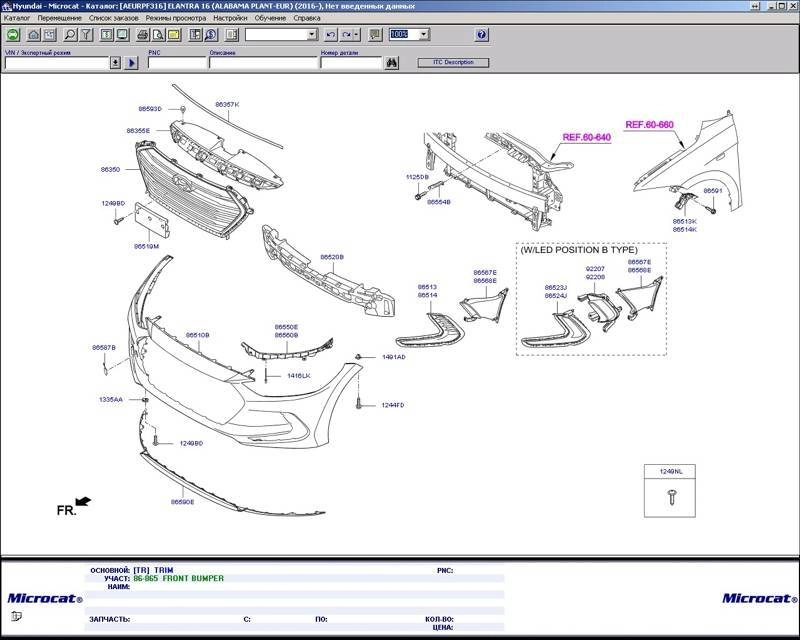Select the 1249NL screw box
This screenshot has height=640, width=800.
670,491
